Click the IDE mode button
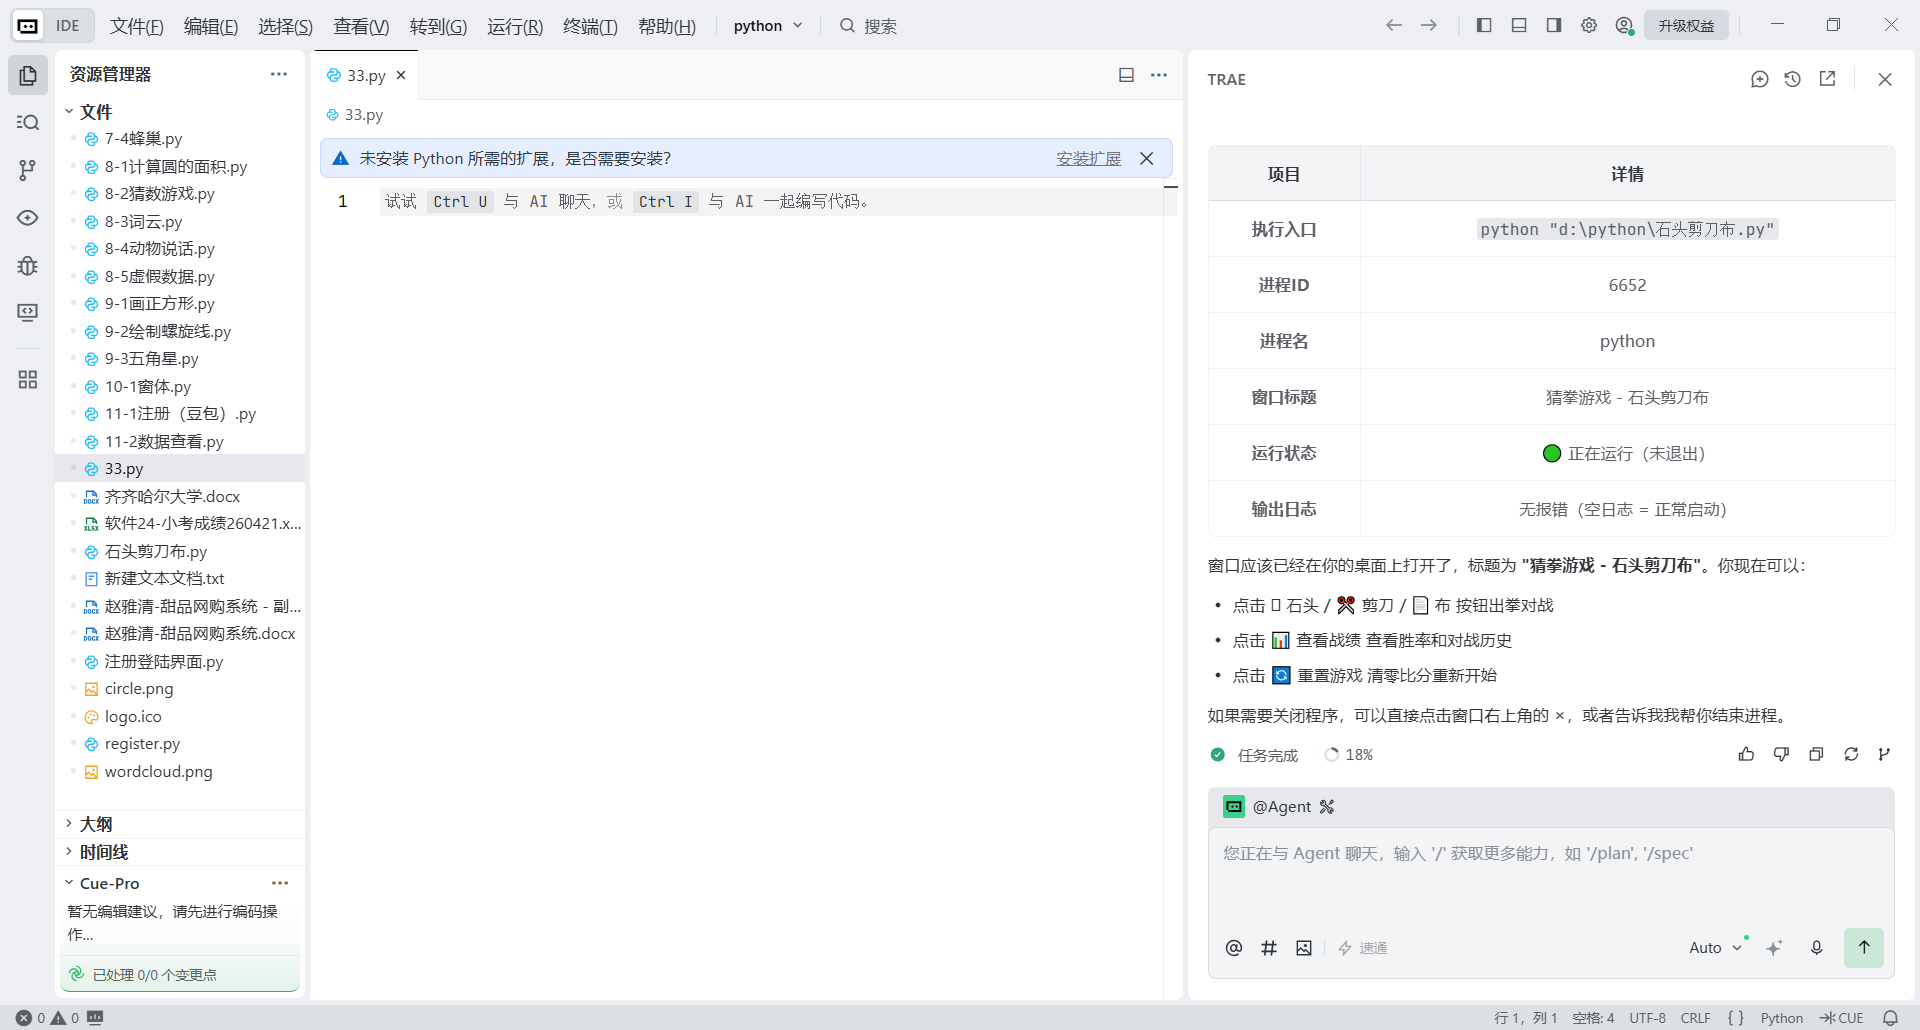Screen dimensions: 1920x1030 [x=53, y=26]
